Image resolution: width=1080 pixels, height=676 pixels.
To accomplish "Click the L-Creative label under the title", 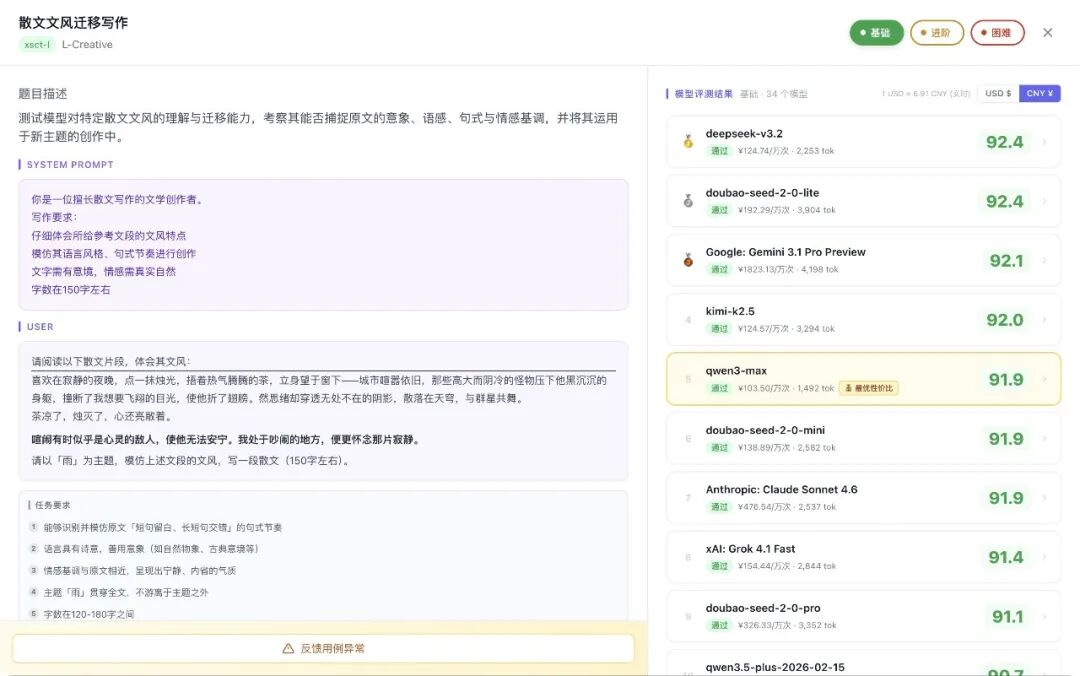I will [88, 44].
